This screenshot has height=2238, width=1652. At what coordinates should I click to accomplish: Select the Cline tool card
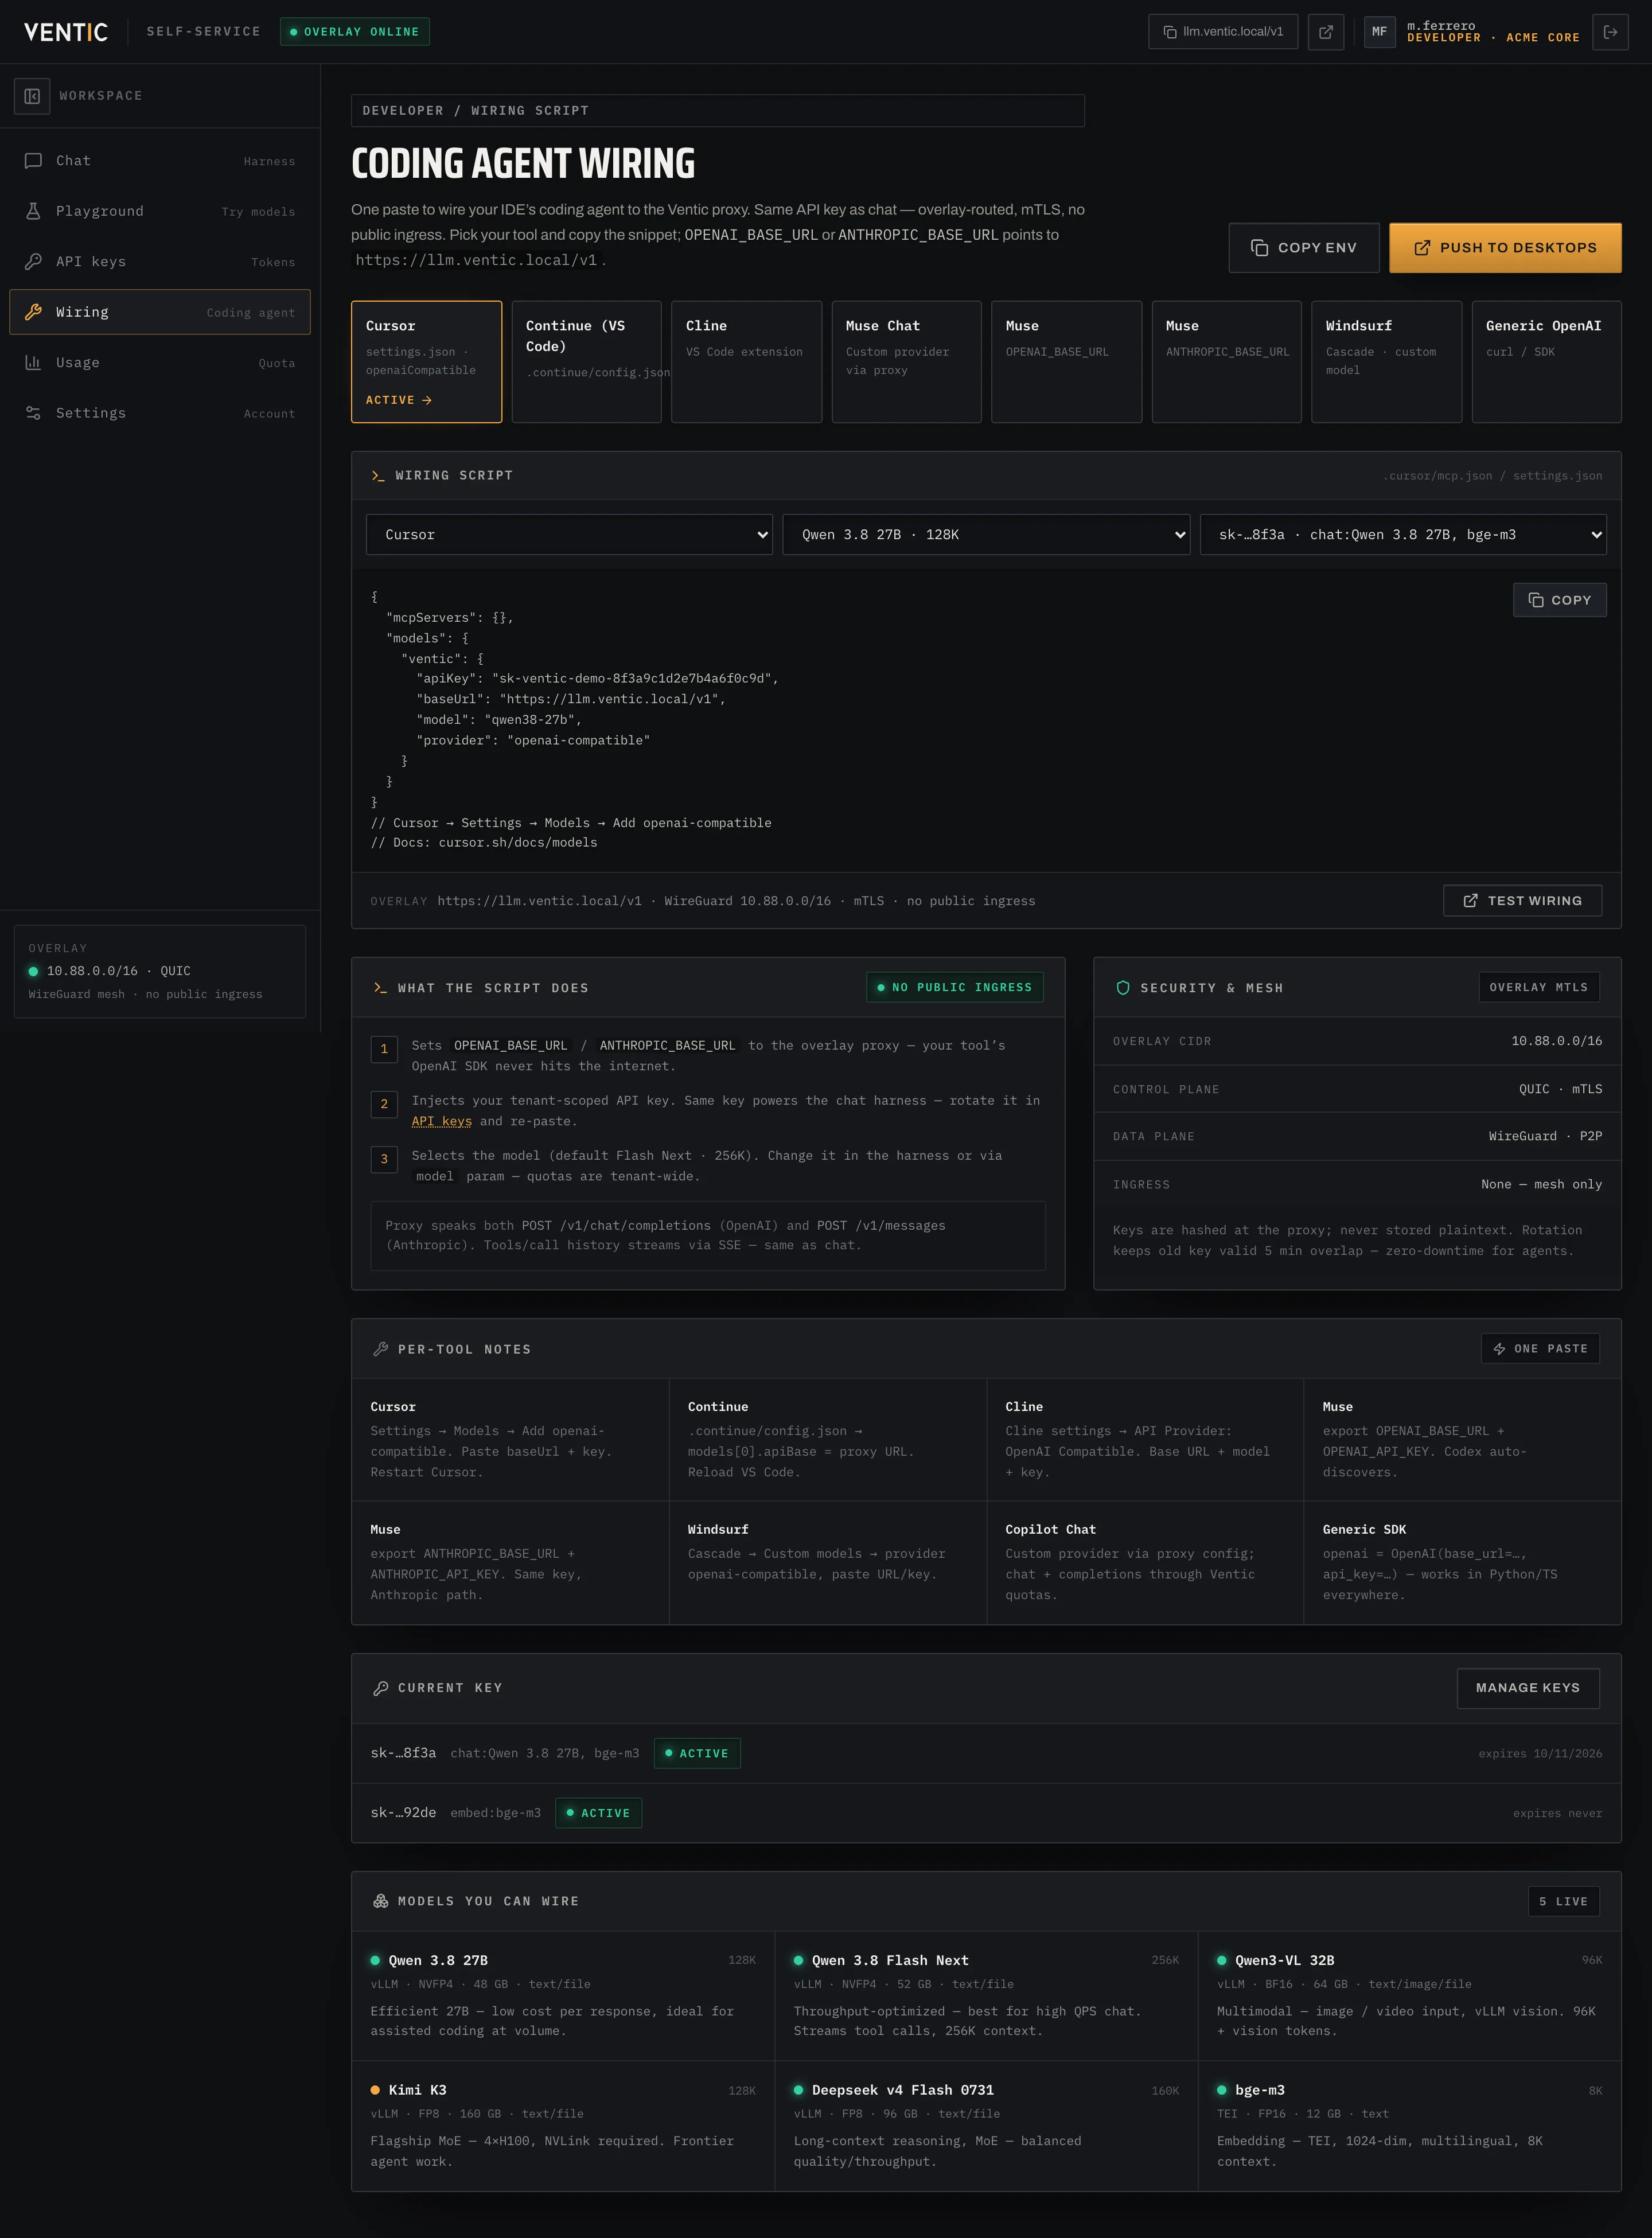coord(747,362)
